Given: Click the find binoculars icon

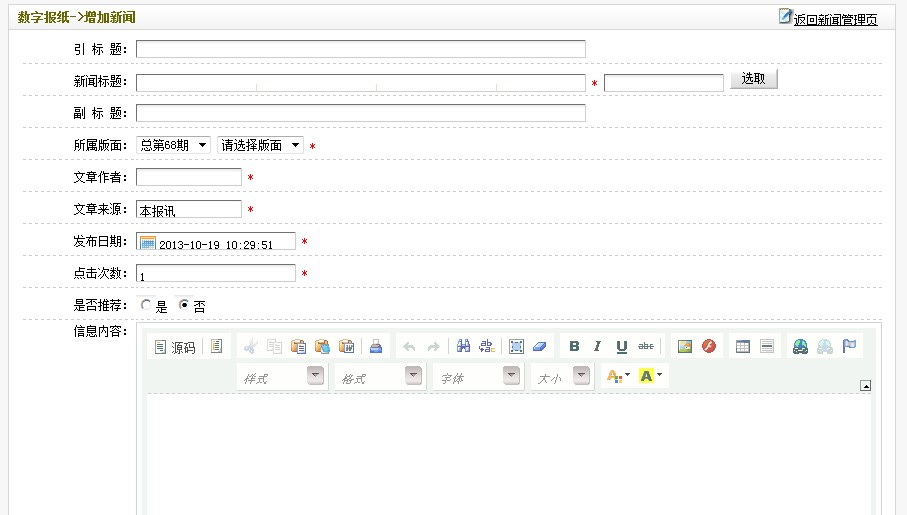Looking at the screenshot, I should [x=463, y=346].
